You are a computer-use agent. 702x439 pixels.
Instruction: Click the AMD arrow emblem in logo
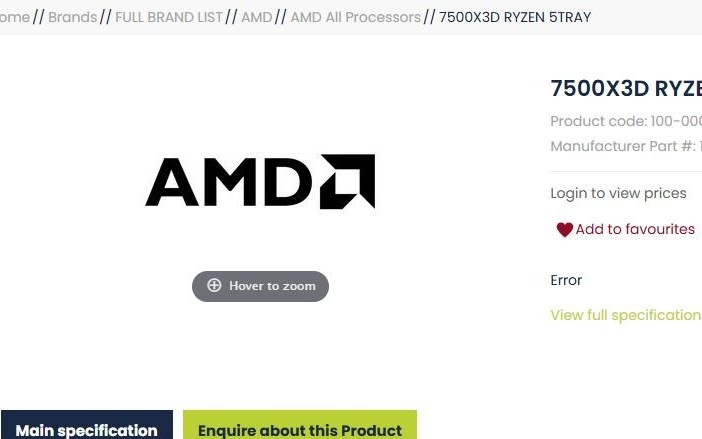click(x=347, y=181)
